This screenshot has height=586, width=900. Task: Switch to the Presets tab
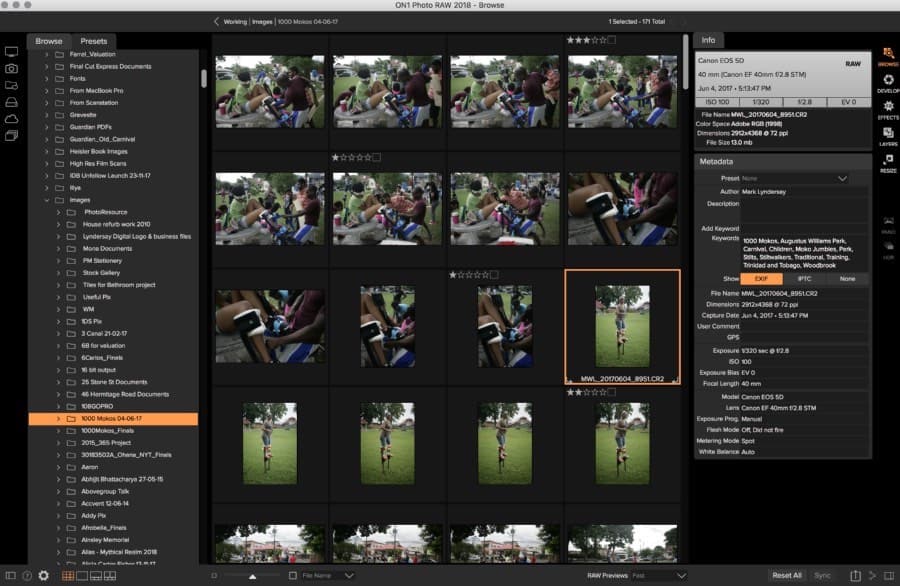coord(93,41)
